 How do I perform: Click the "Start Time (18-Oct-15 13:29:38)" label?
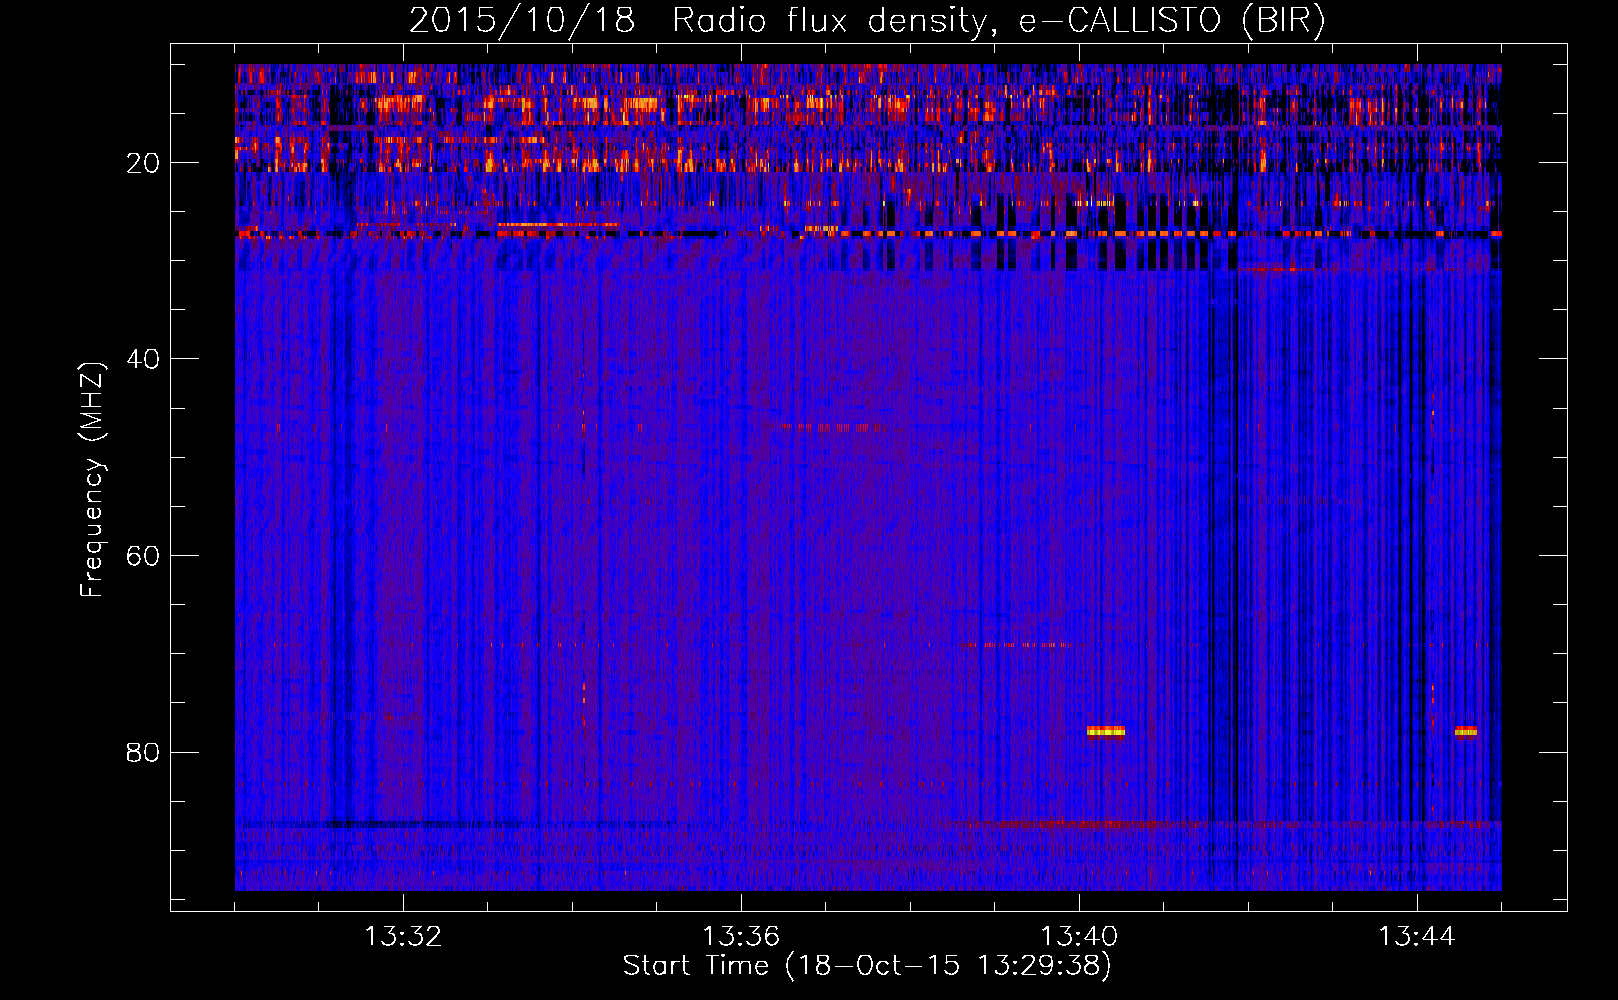pos(867,966)
